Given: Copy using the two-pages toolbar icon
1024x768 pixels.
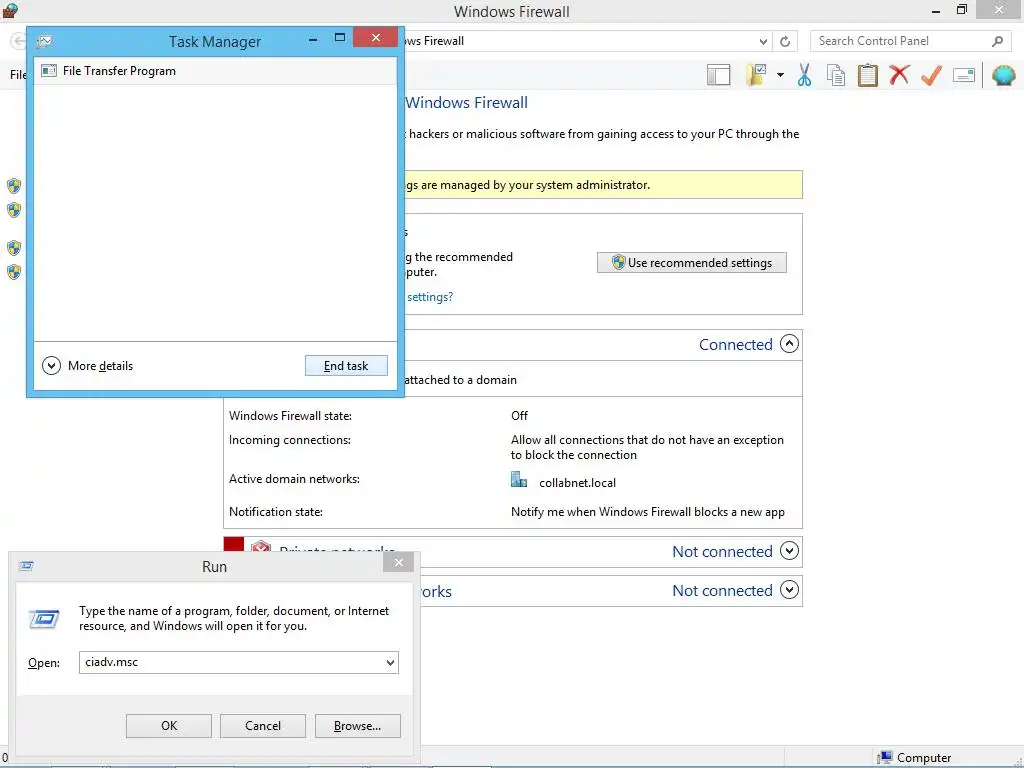Looking at the screenshot, I should [x=836, y=75].
